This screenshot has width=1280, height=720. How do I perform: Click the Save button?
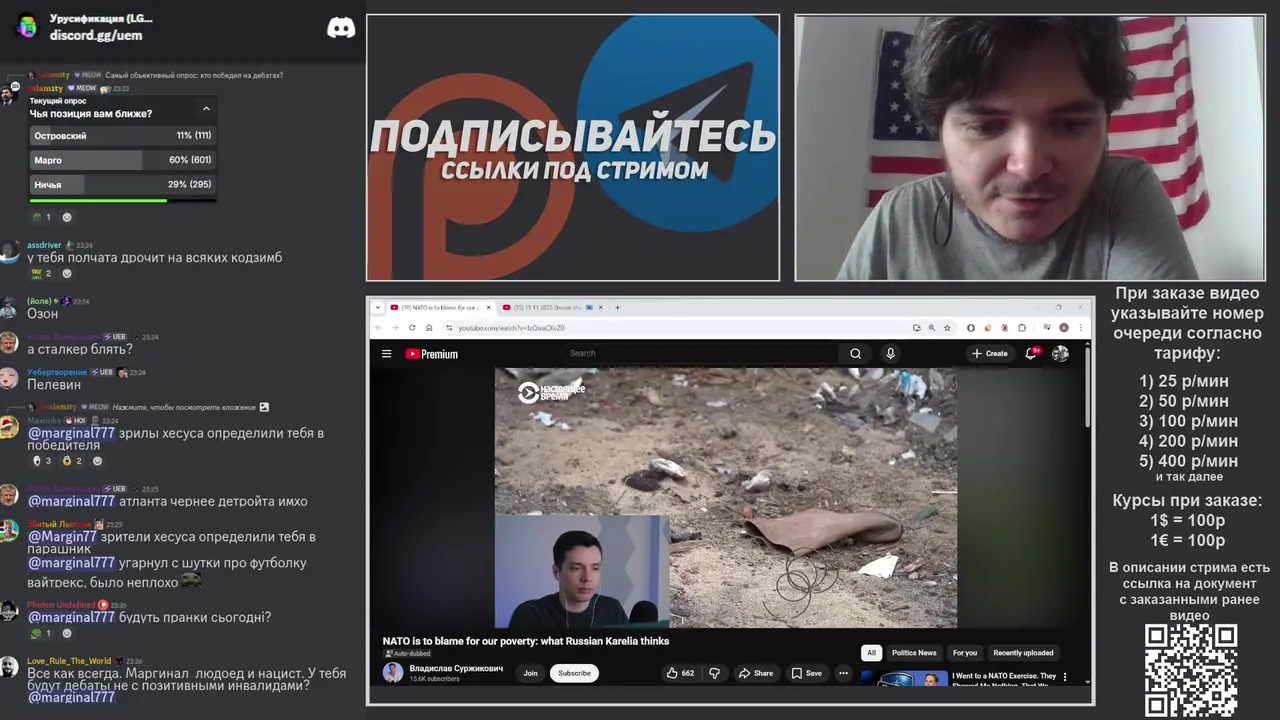coord(806,673)
